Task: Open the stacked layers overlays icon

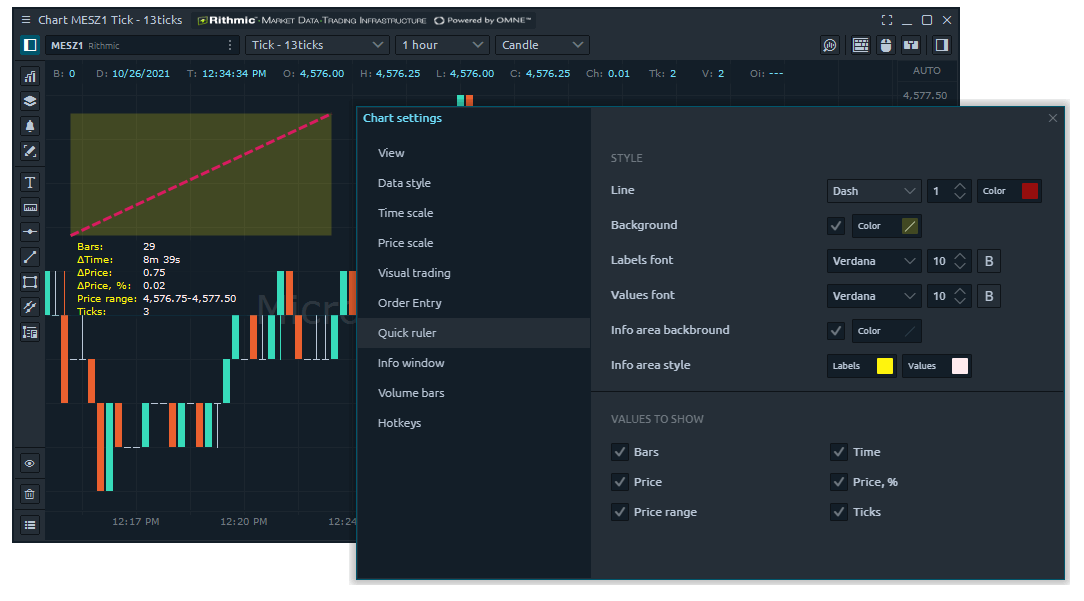Action: tap(30, 101)
